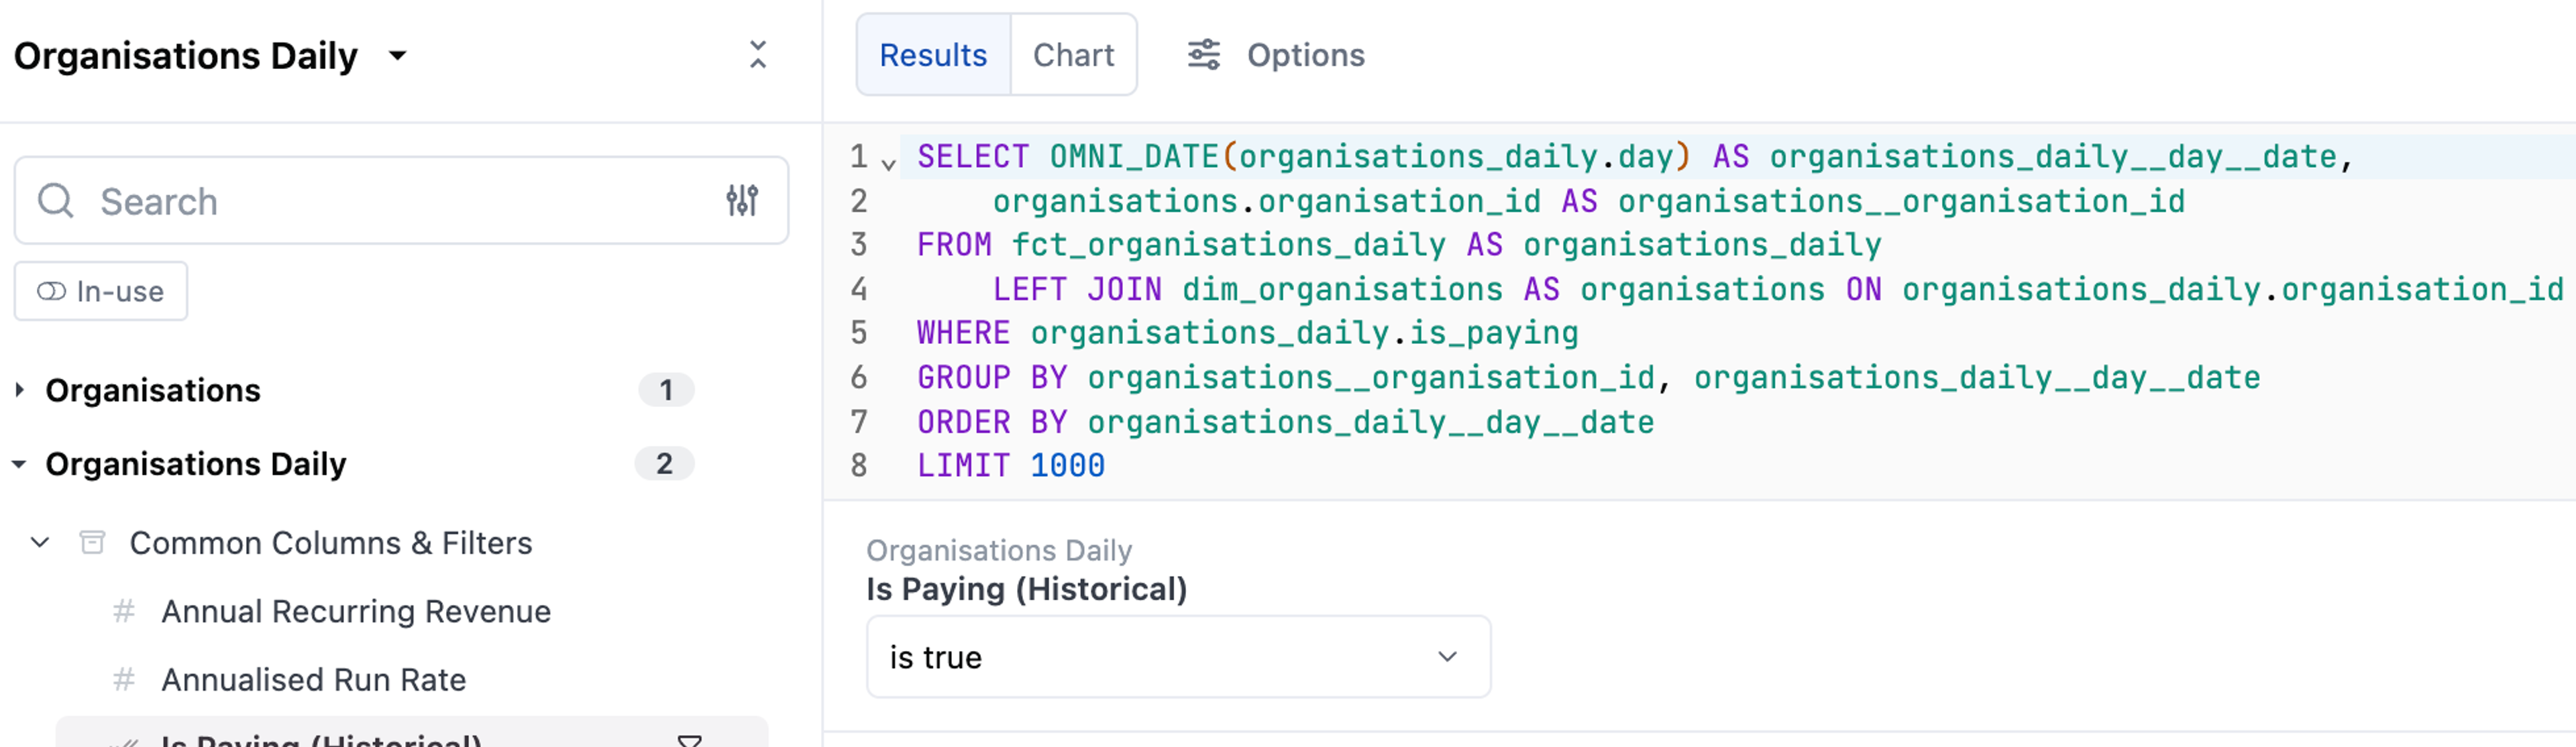The width and height of the screenshot is (2576, 747).
Task: Select the Annual Recurring Revenue field
Action: 356,611
